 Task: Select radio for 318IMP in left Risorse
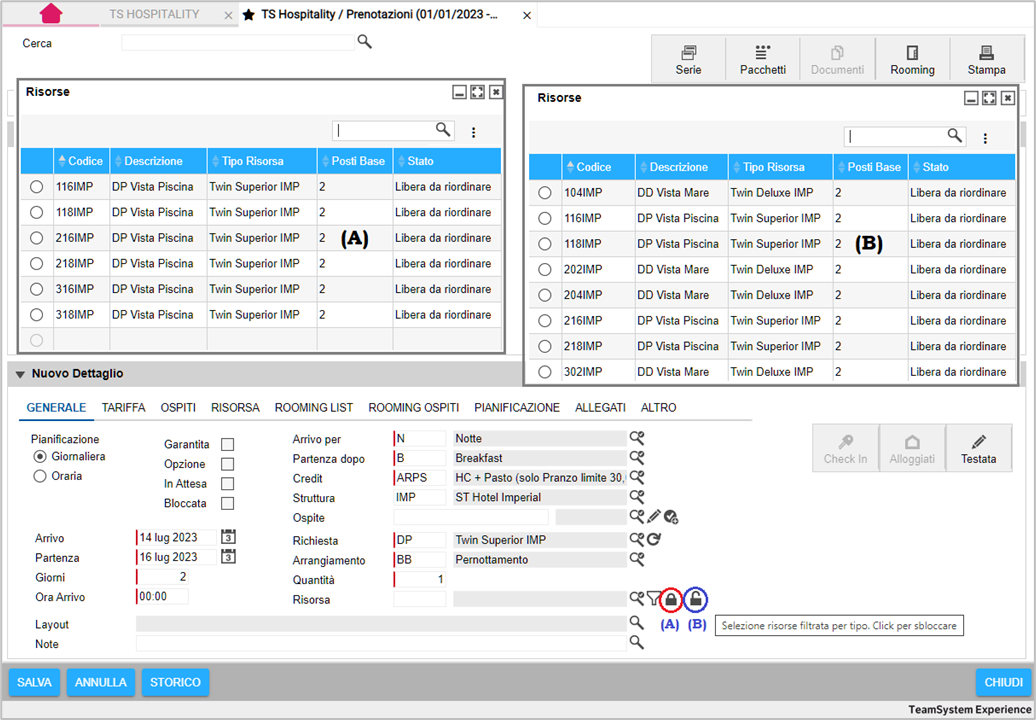coord(36,315)
